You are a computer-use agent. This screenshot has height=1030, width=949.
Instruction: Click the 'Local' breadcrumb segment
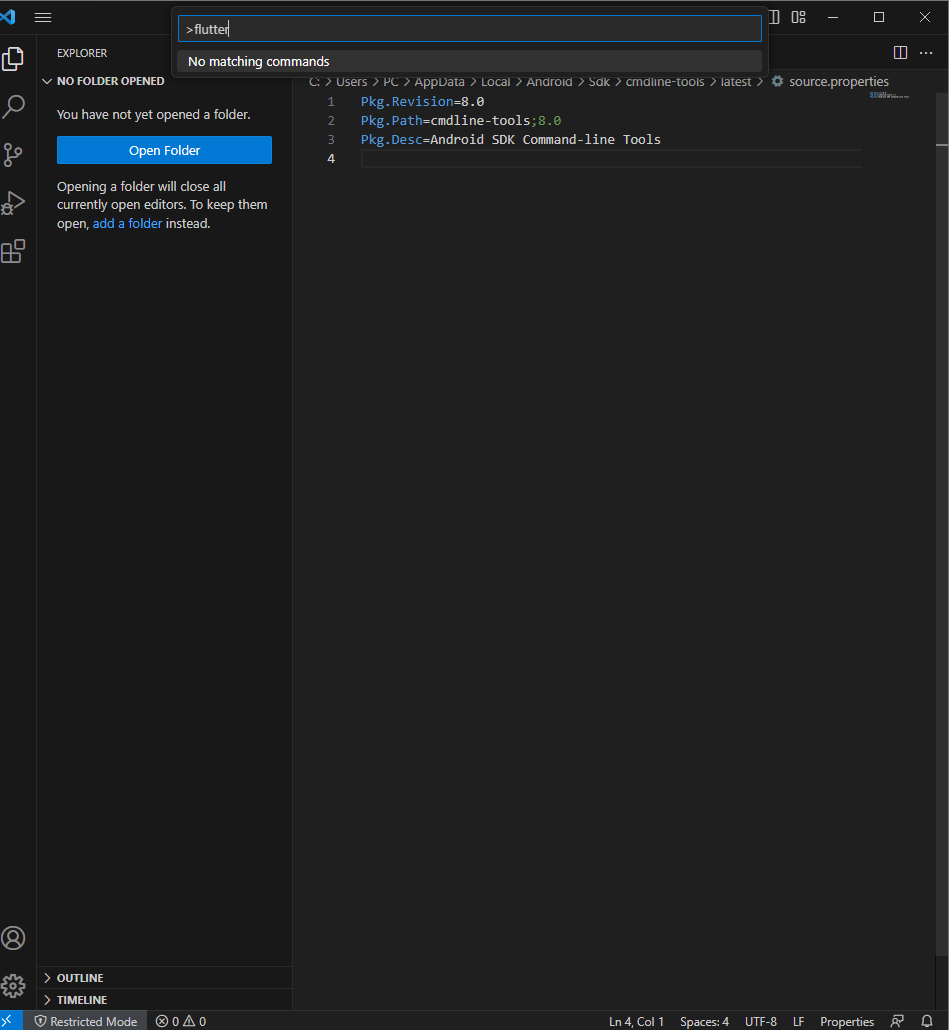495,81
